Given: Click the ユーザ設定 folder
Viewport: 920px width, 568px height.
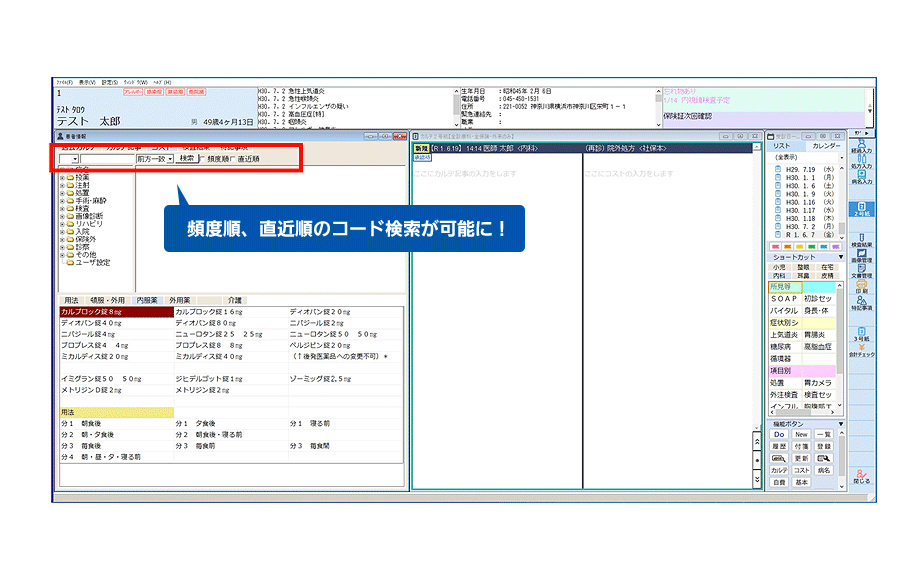Looking at the screenshot, I should (88, 262).
